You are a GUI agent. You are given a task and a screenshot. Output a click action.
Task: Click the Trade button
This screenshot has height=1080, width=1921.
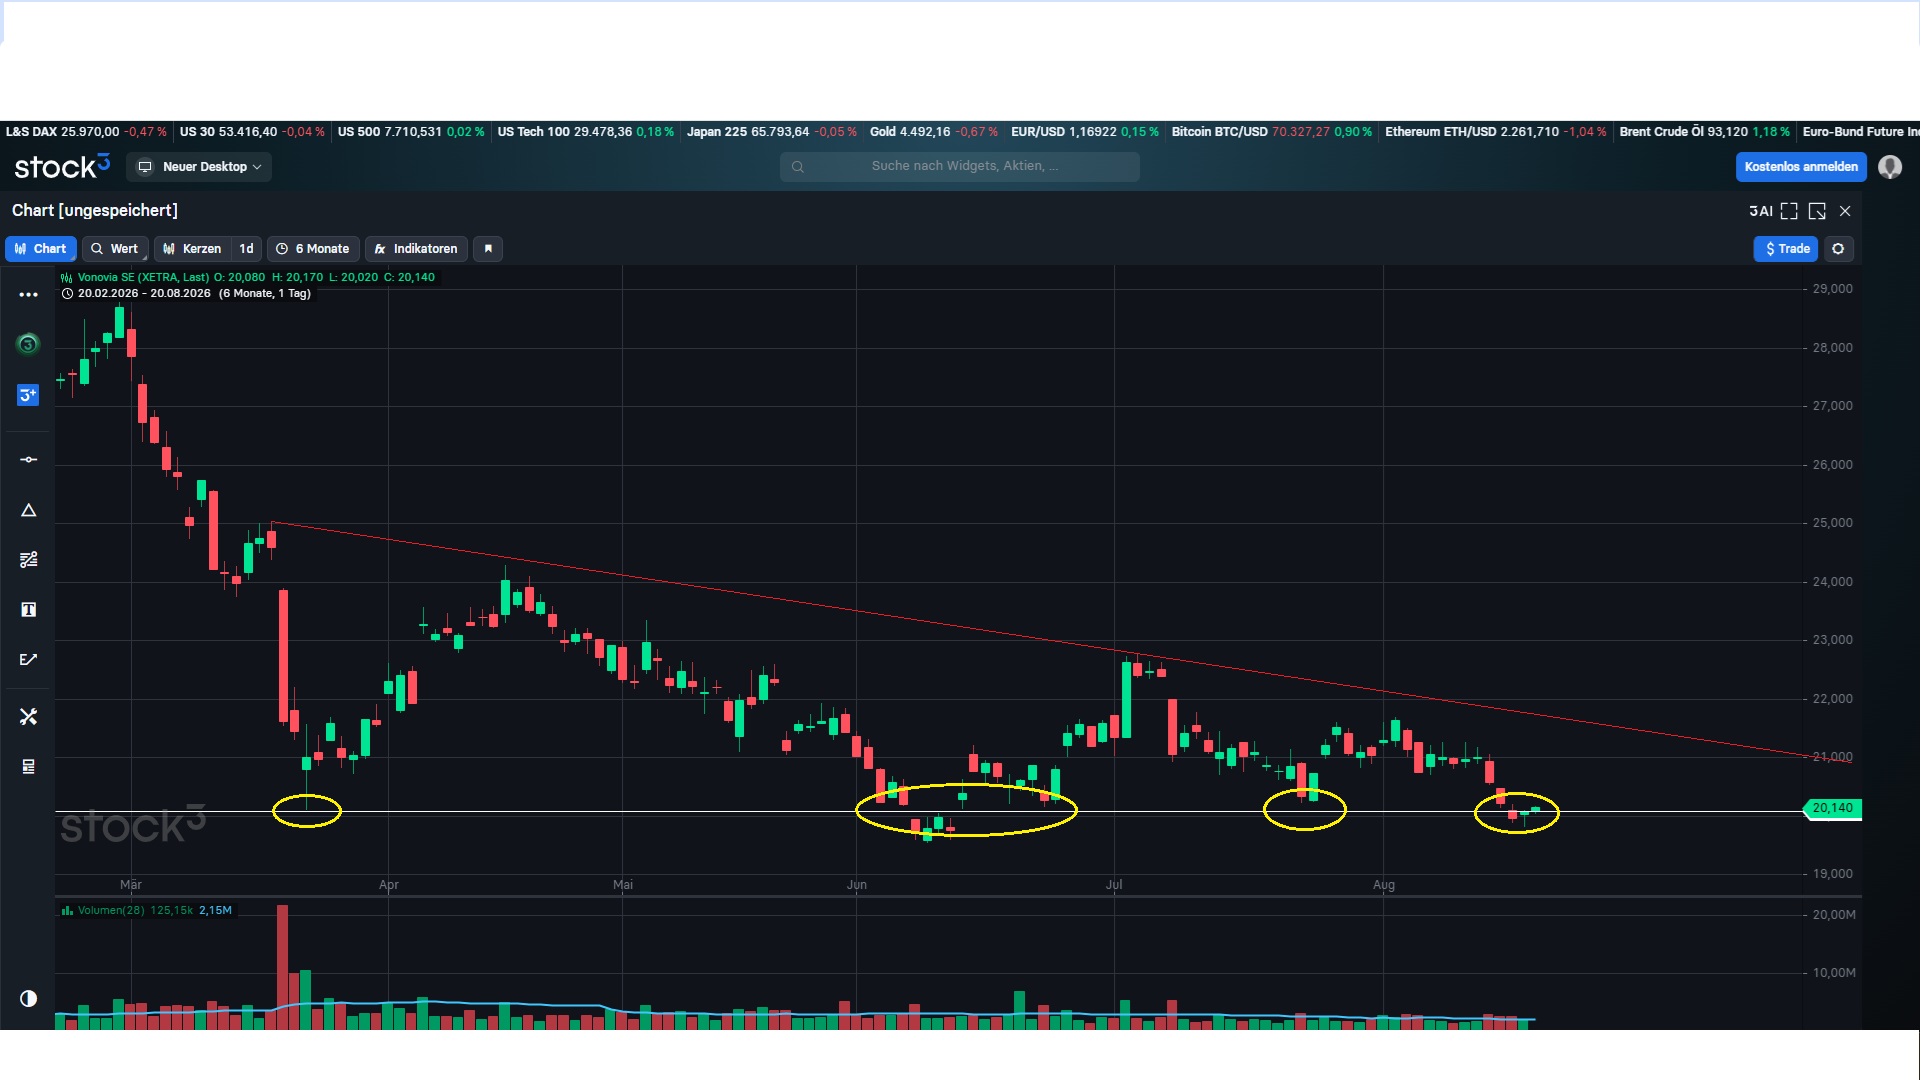[1786, 249]
